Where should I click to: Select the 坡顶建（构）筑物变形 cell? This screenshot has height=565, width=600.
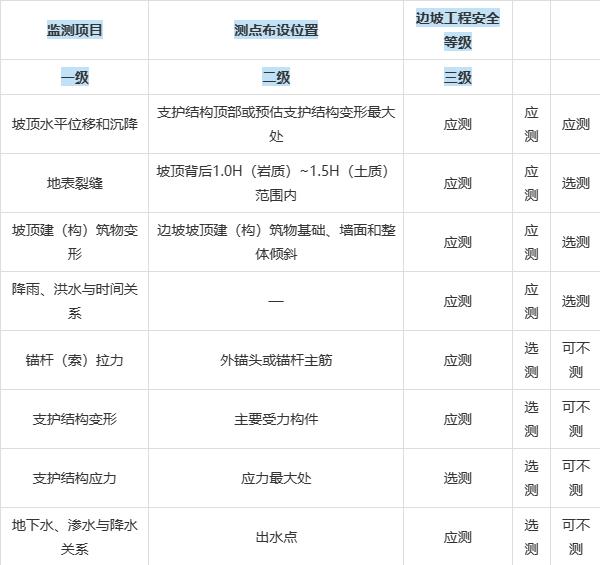75,242
